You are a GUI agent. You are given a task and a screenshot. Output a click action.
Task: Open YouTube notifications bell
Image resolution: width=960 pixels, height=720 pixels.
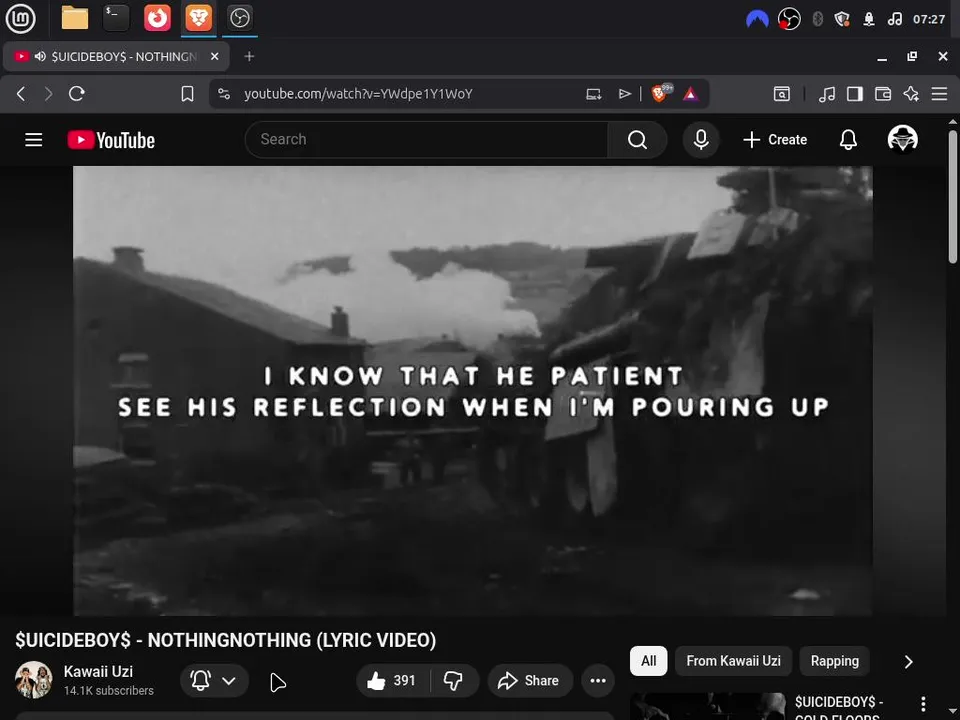(848, 140)
